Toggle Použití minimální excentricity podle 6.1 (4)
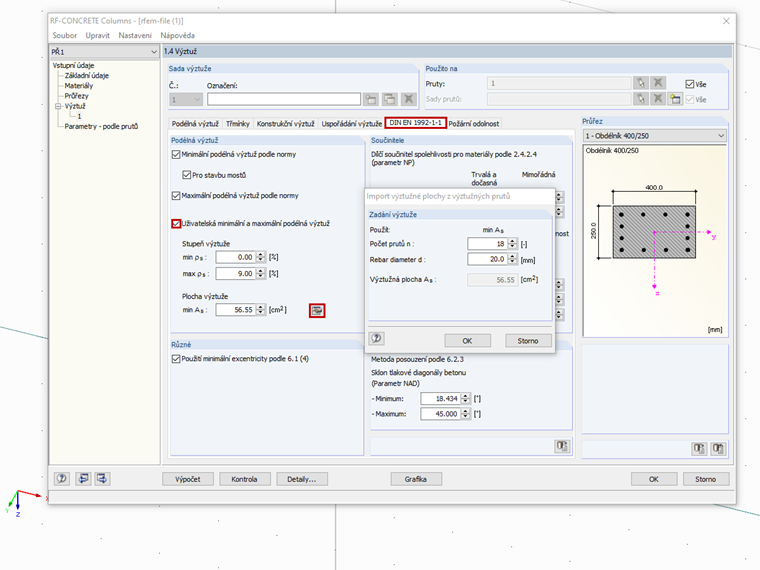Viewport: 760px width, 570px height. click(x=176, y=359)
